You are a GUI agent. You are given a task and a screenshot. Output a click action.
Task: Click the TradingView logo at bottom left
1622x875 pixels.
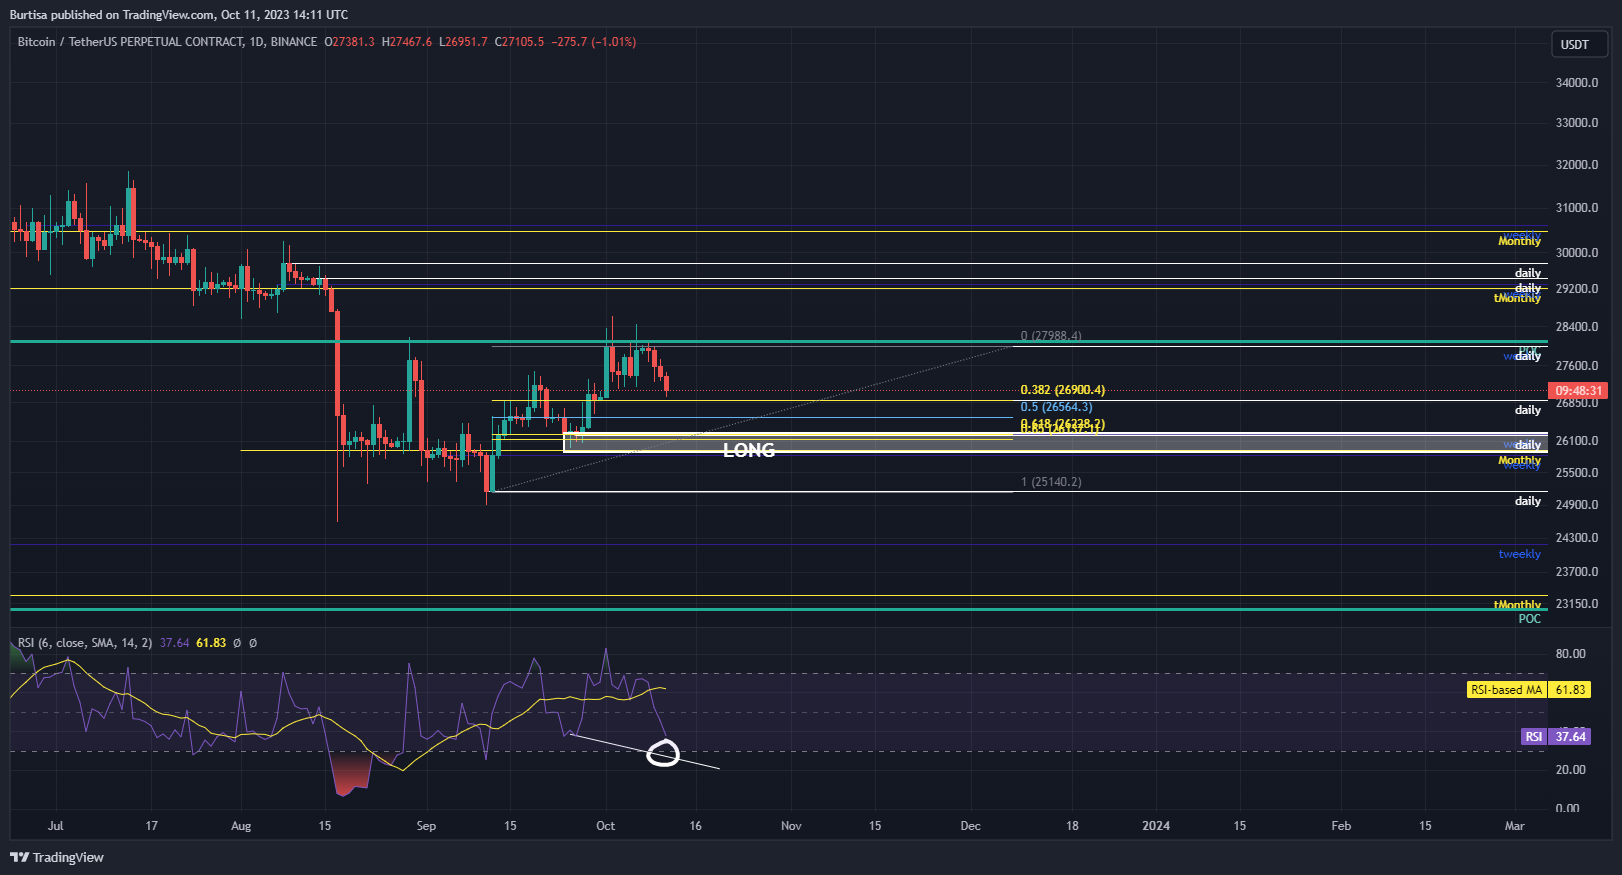pyautogui.click(x=57, y=857)
